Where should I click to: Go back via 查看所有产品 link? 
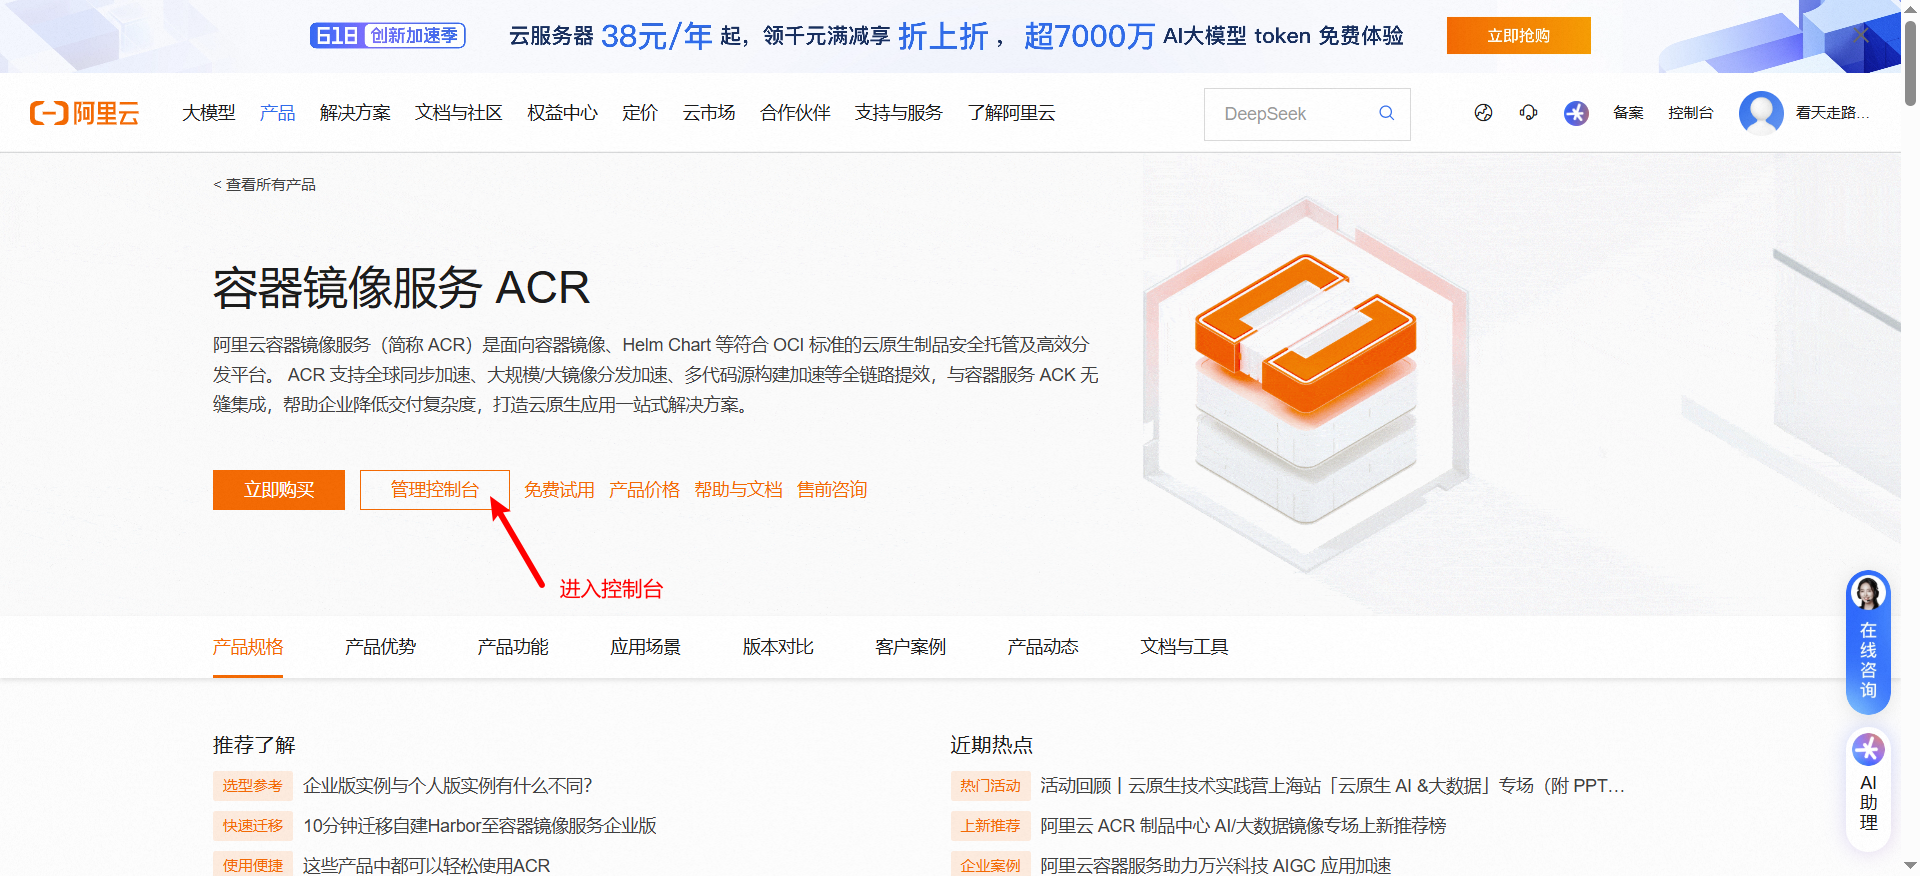[264, 185]
